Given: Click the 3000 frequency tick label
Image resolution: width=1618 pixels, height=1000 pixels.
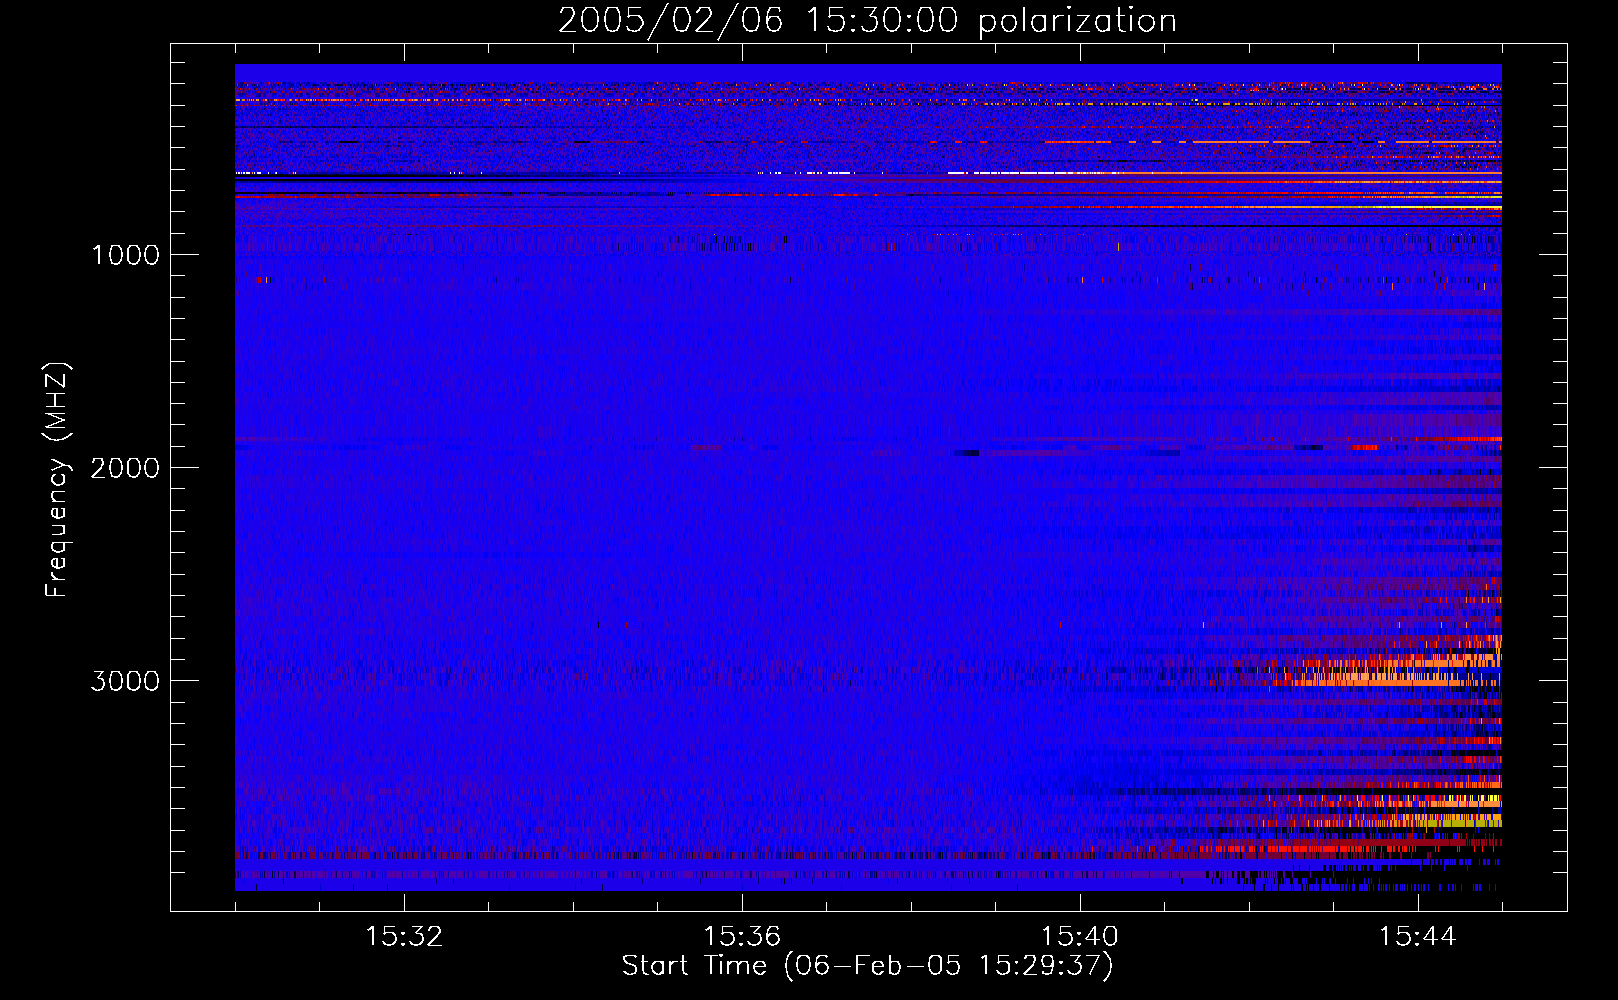Looking at the screenshot, I should [125, 681].
